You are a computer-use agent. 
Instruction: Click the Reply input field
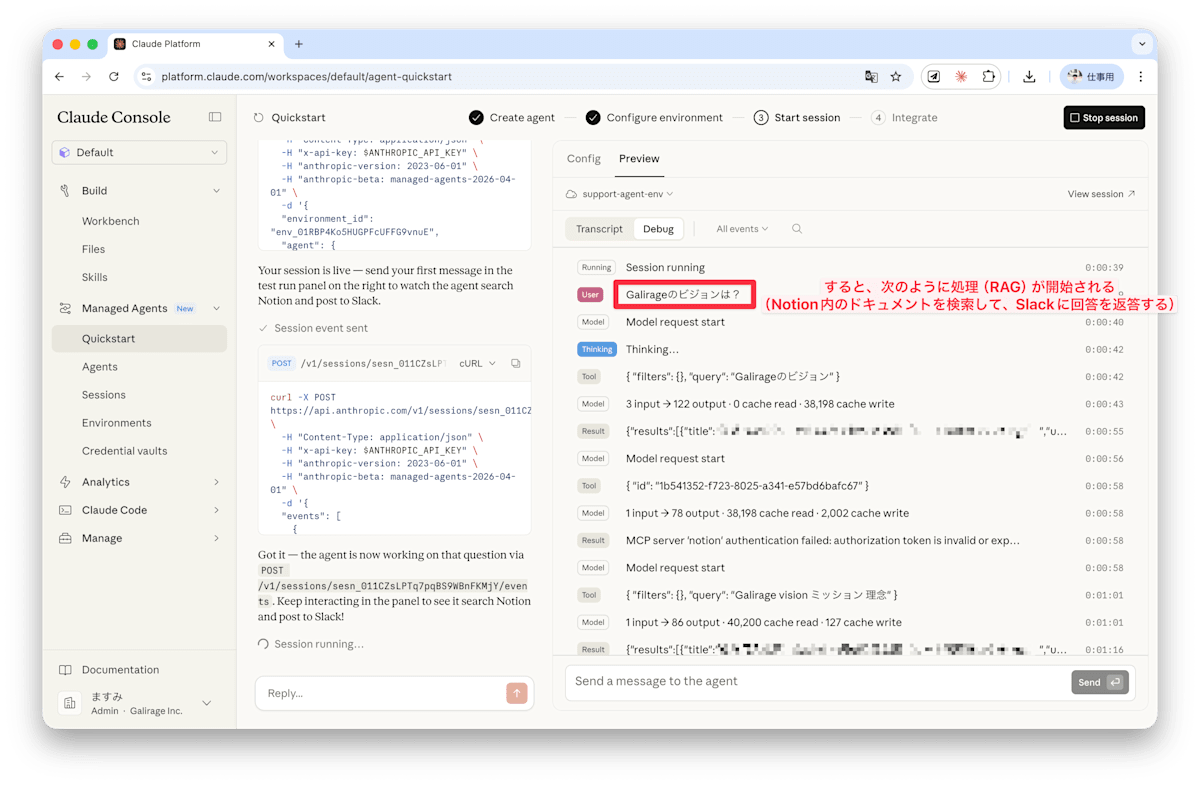(x=380, y=693)
